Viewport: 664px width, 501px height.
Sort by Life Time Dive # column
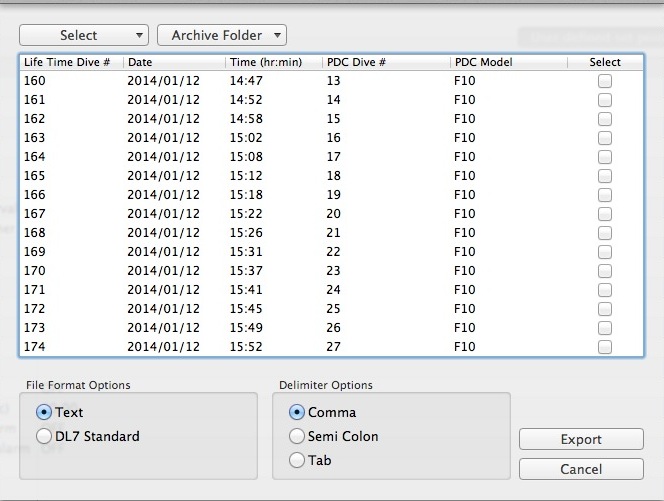pyautogui.click(x=70, y=62)
